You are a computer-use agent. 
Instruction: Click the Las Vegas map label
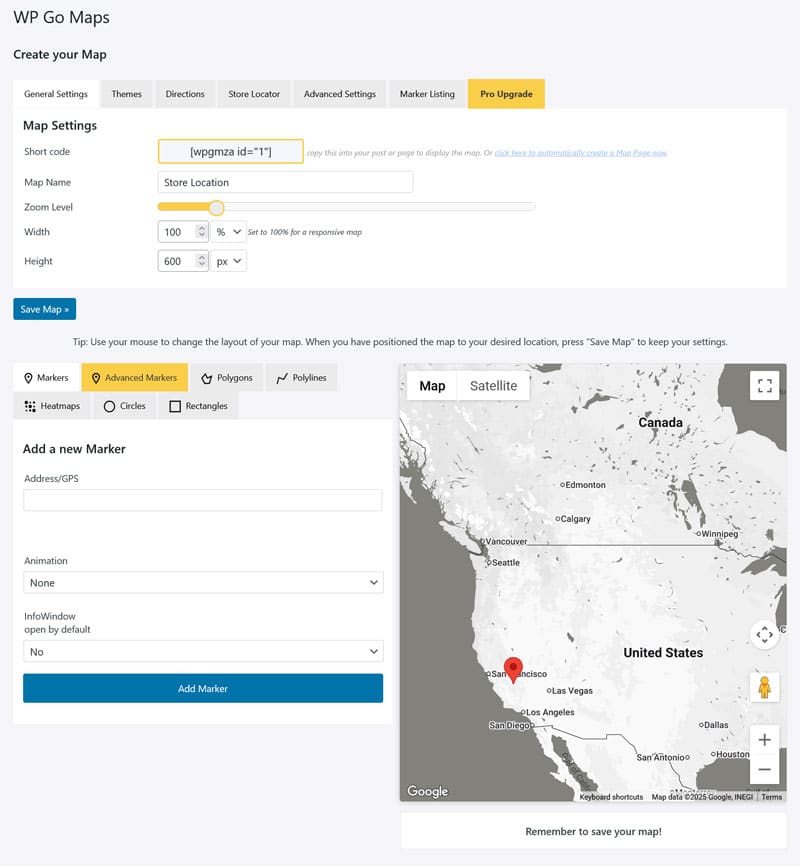coord(572,691)
